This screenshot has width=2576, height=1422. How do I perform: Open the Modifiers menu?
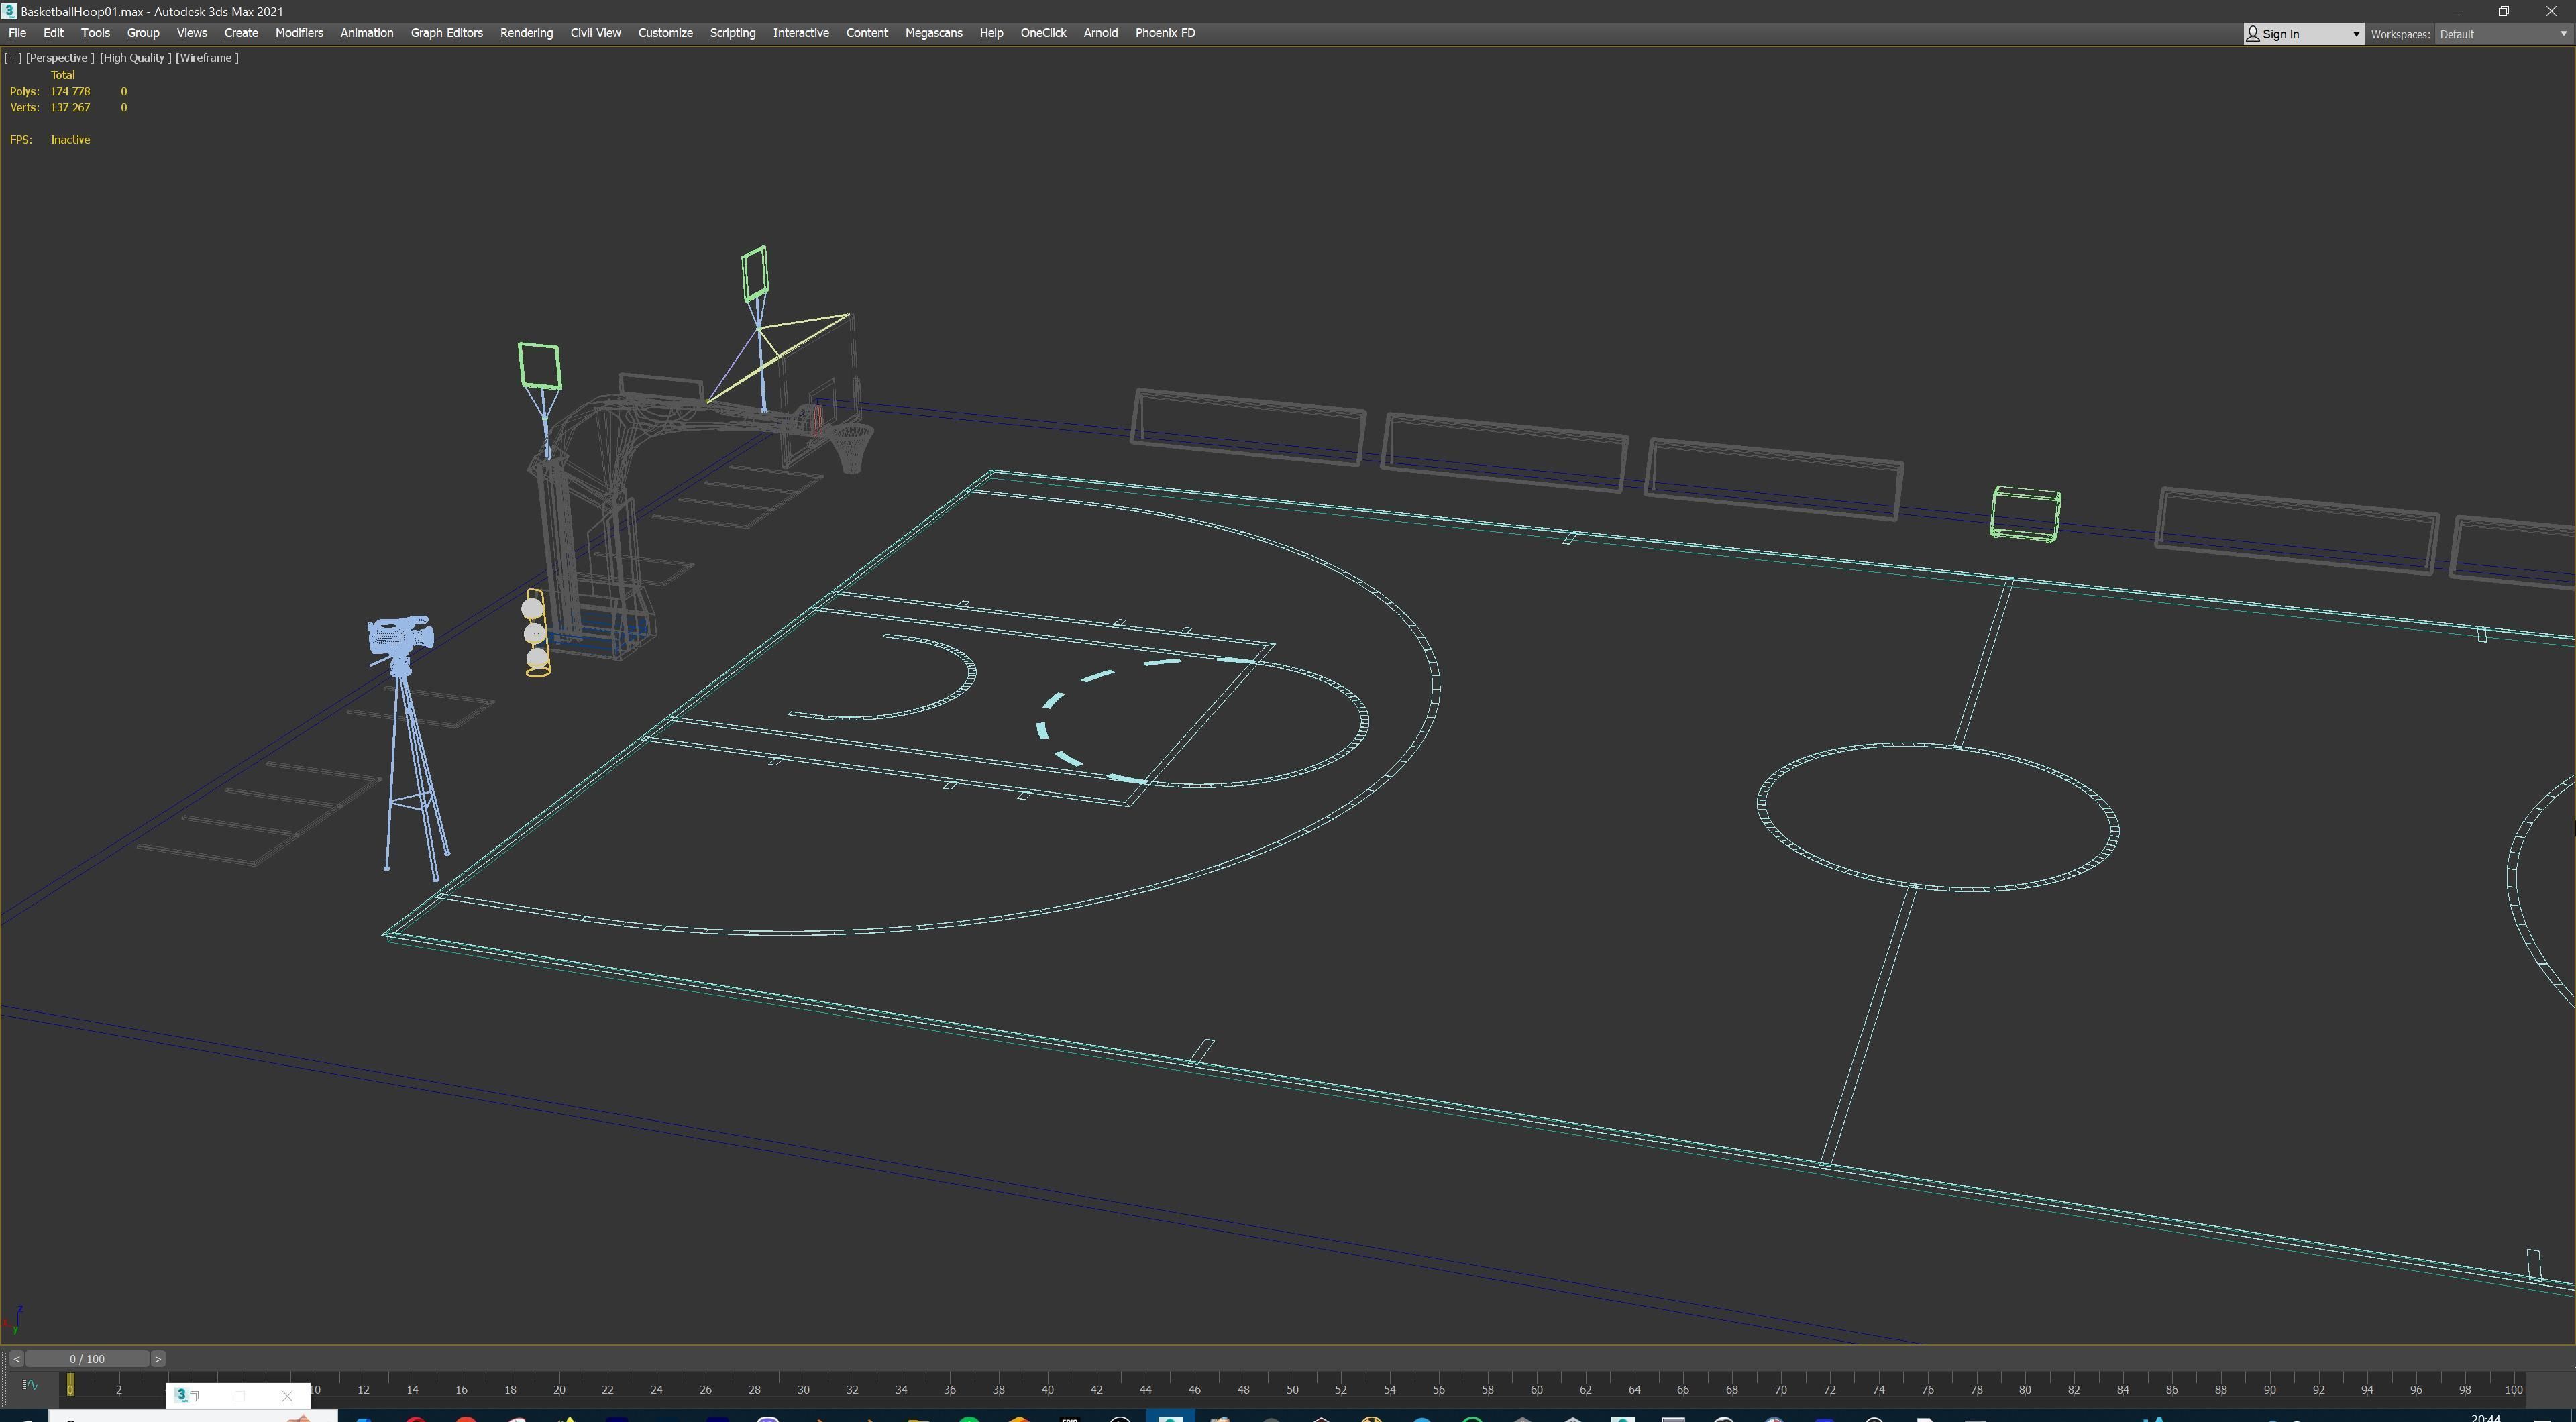point(299,33)
